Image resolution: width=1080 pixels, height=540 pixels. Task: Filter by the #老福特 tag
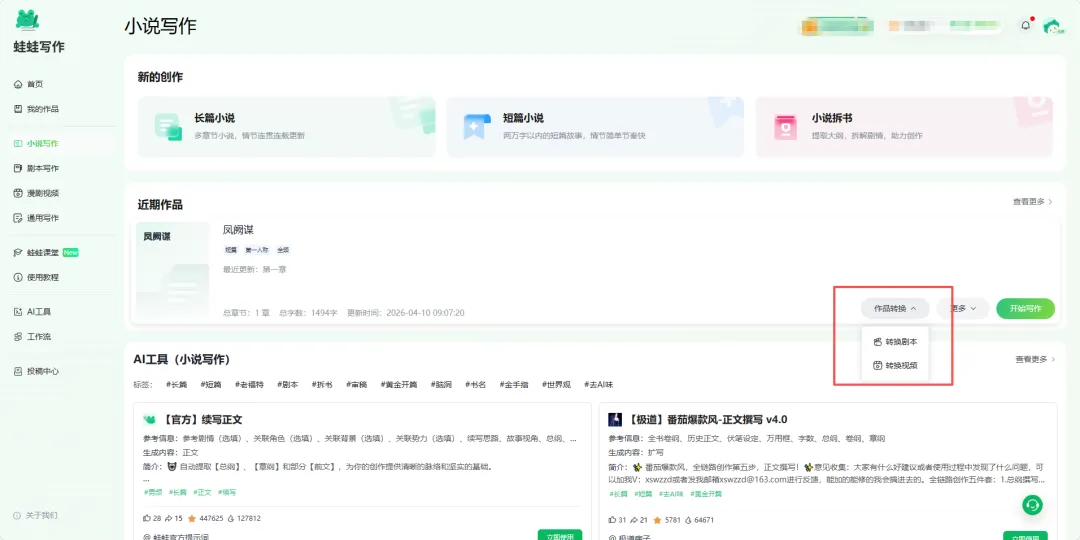coord(249,384)
